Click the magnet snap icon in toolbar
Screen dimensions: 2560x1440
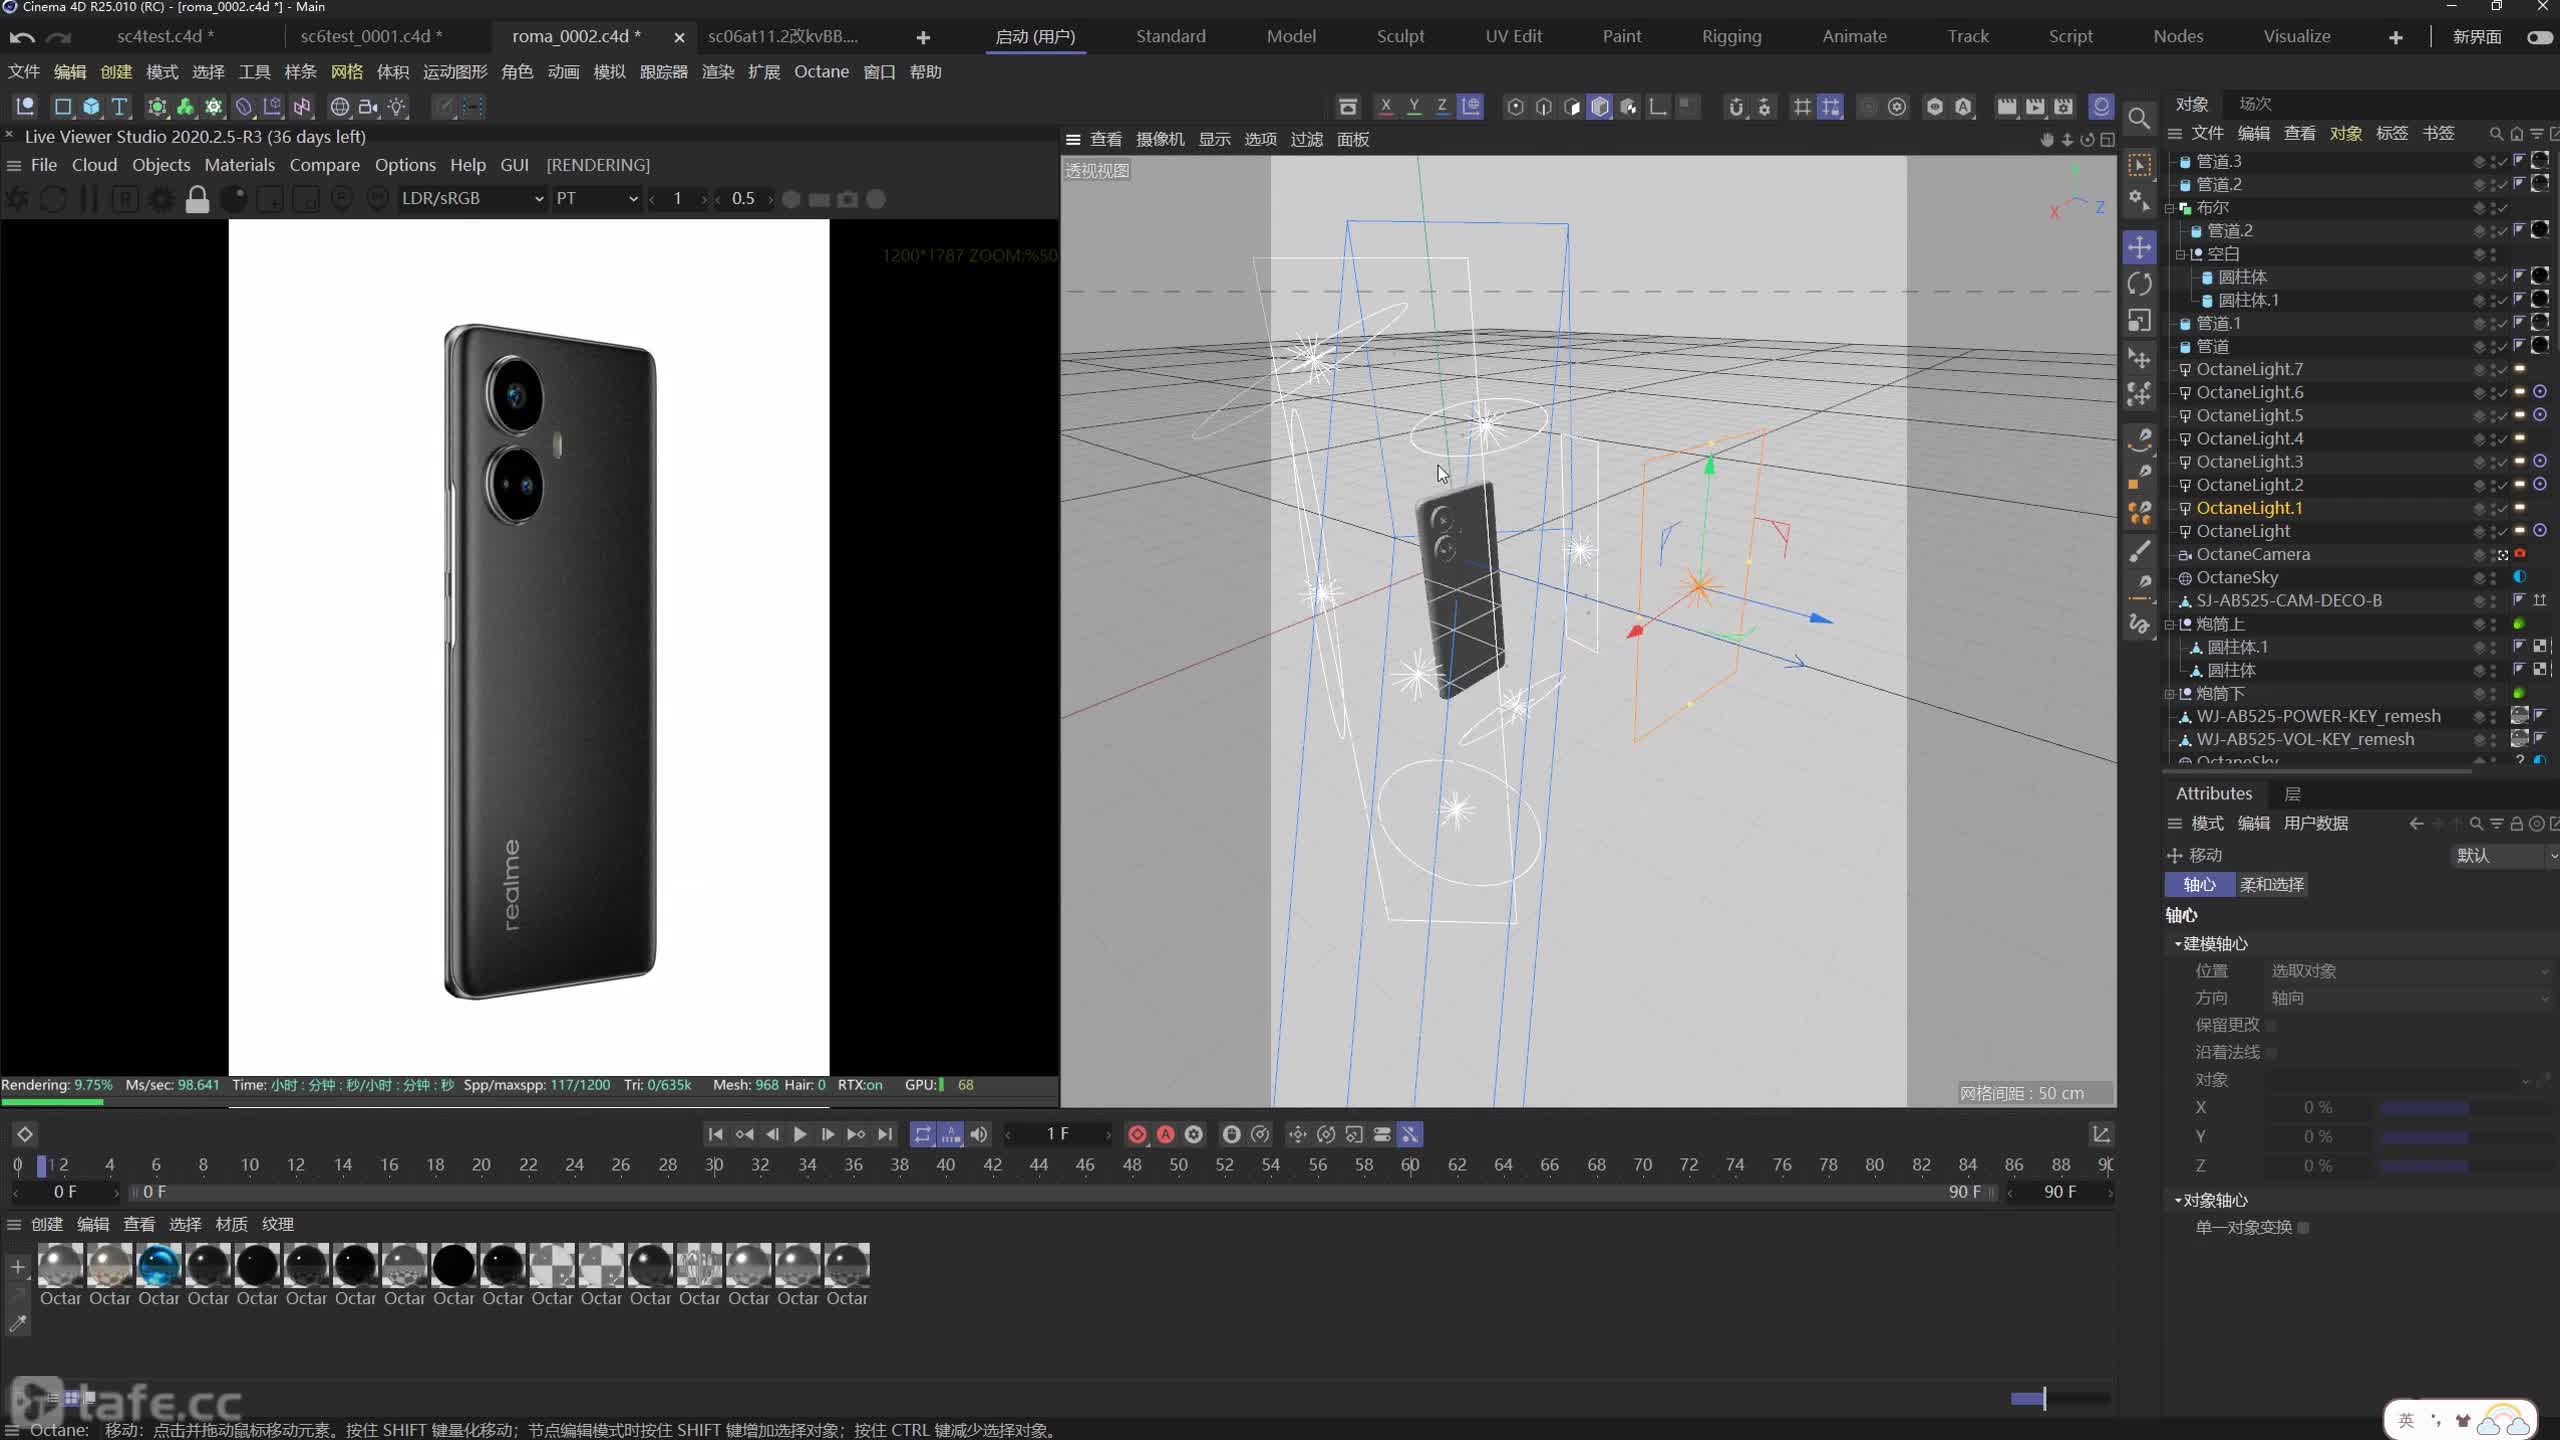point(1736,106)
